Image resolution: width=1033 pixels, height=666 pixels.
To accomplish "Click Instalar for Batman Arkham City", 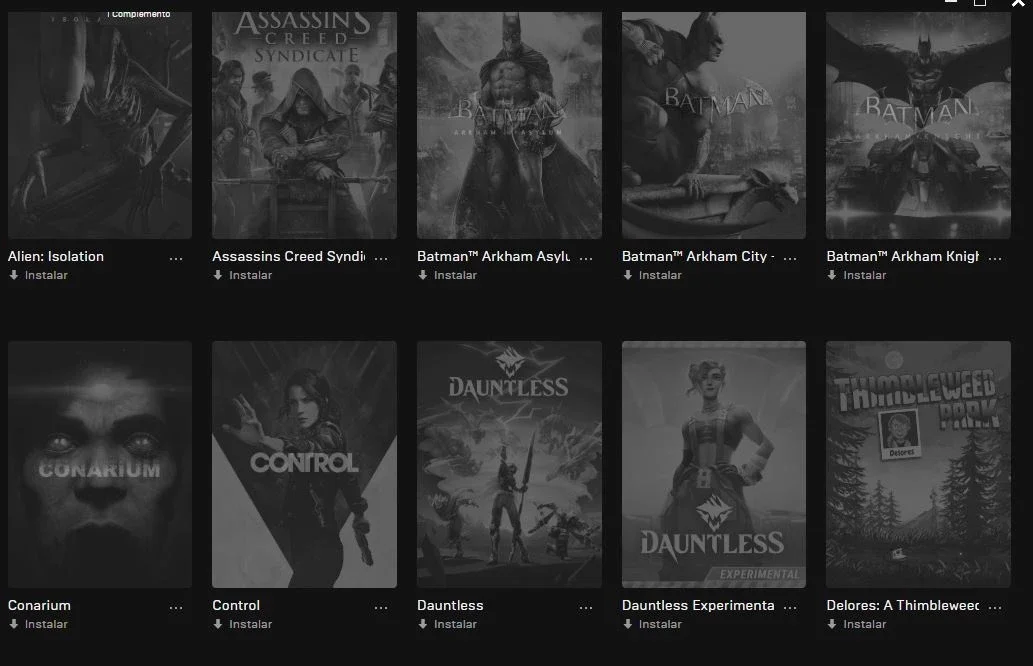I will pos(660,275).
